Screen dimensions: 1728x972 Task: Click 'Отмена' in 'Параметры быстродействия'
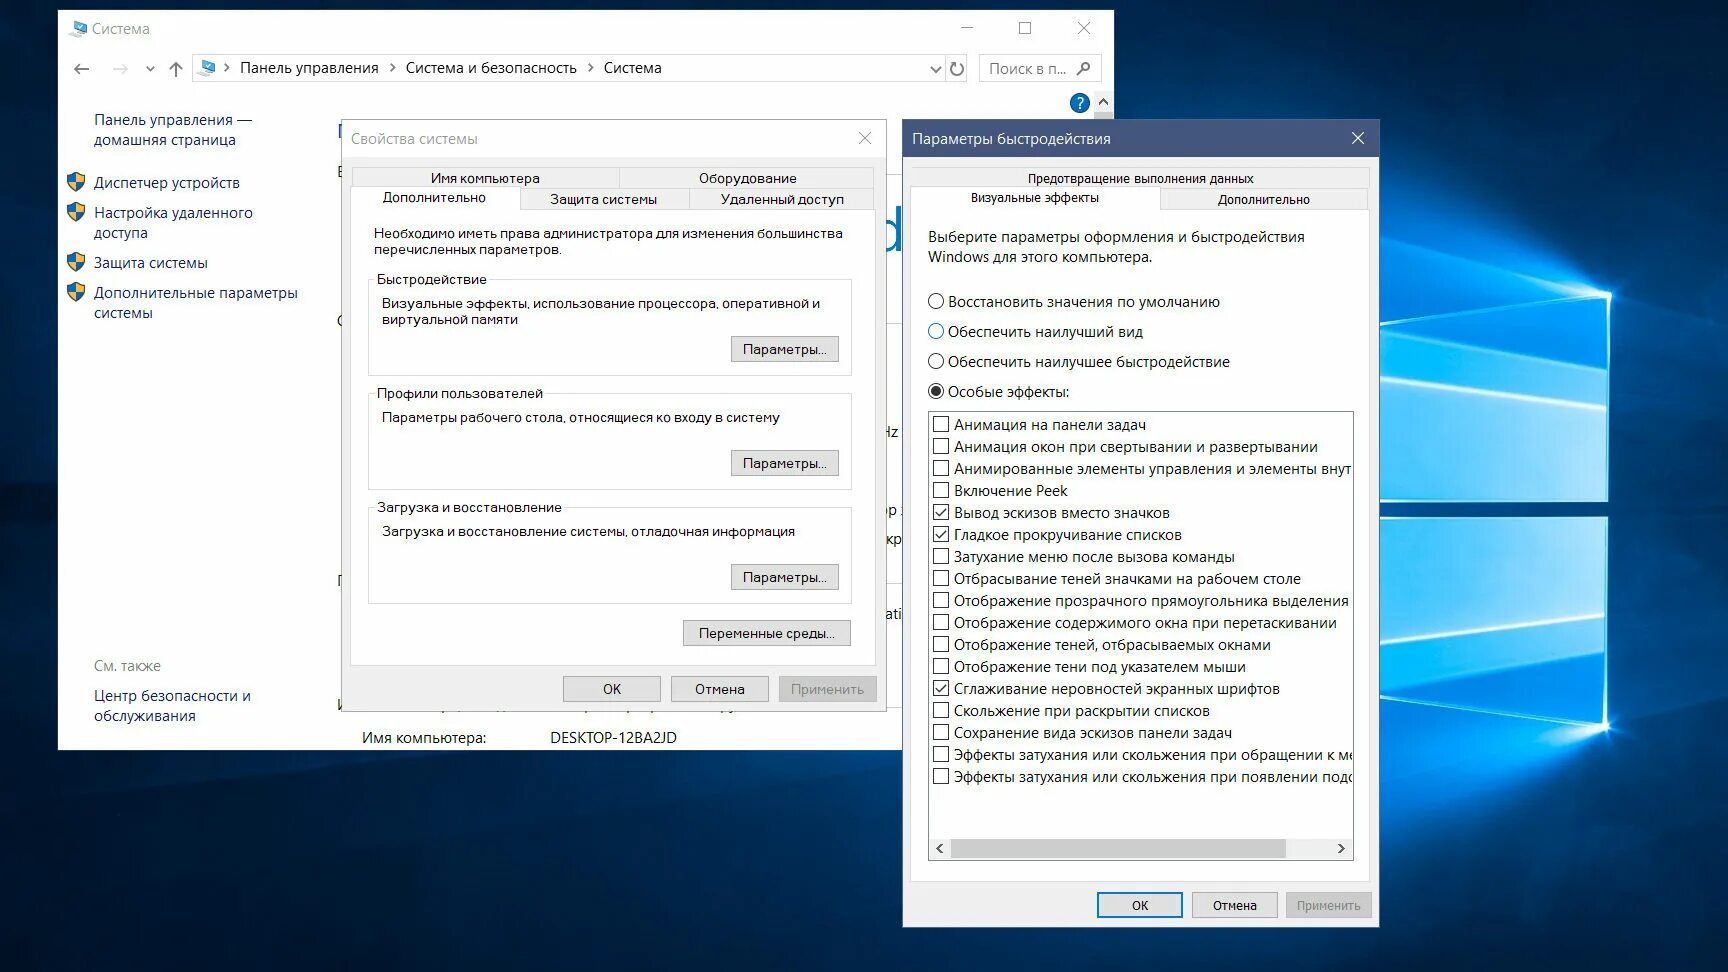(x=1235, y=905)
